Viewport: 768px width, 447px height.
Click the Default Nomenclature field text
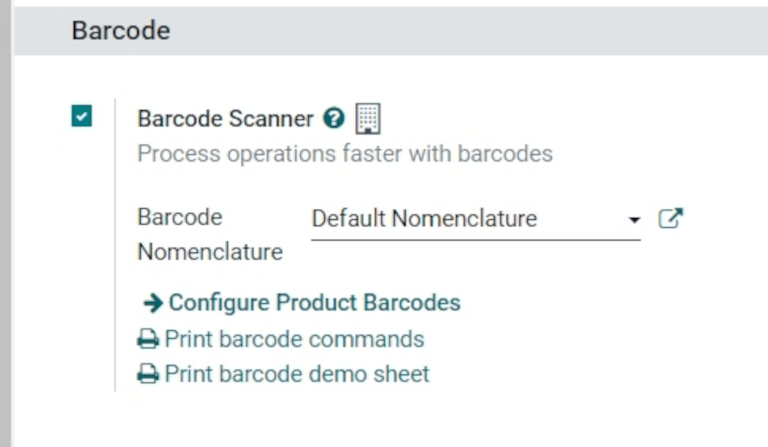[x=424, y=219]
